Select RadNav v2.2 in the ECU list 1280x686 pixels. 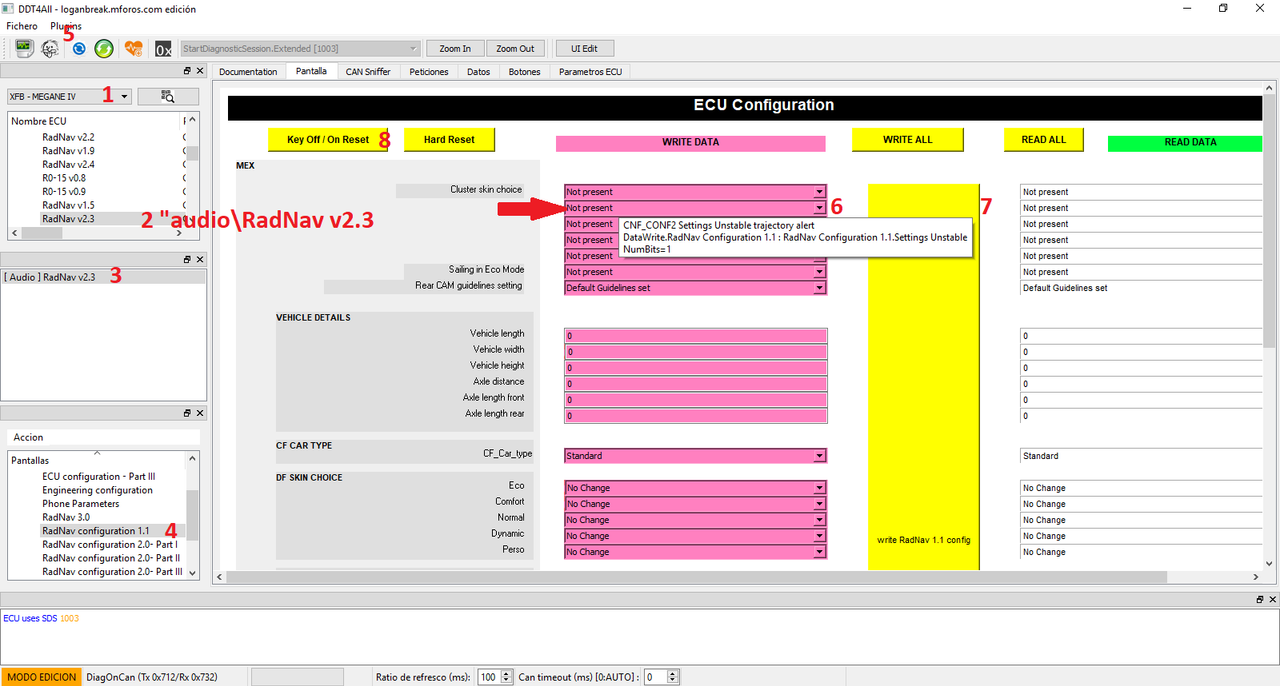69,137
